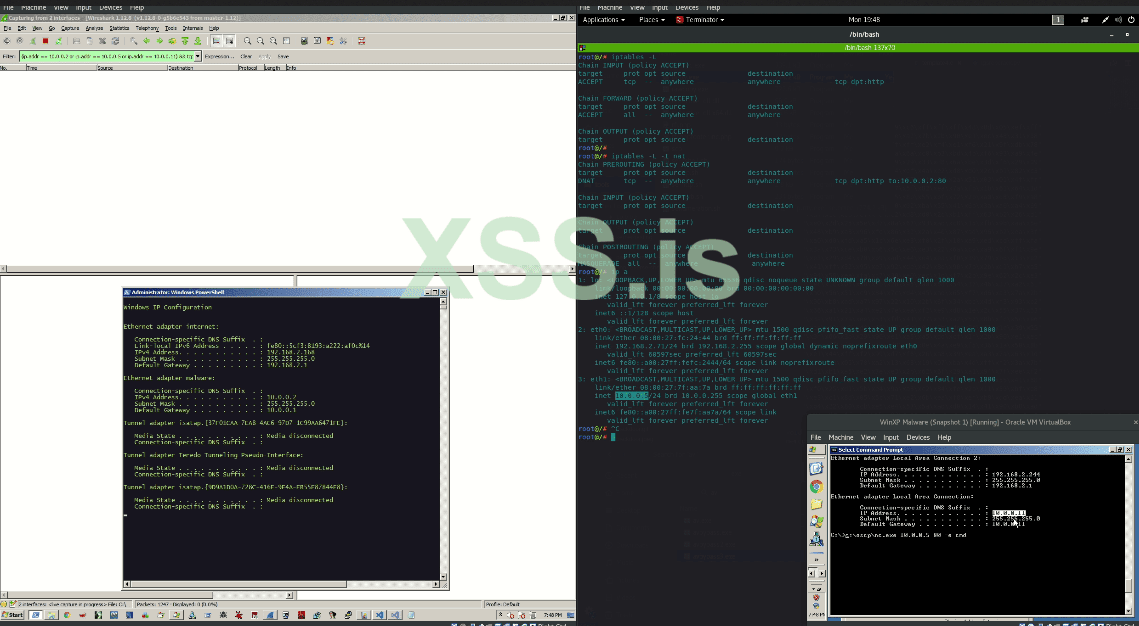Click Save filter button
This screenshot has height=626, width=1139.
pyautogui.click(x=283, y=56)
